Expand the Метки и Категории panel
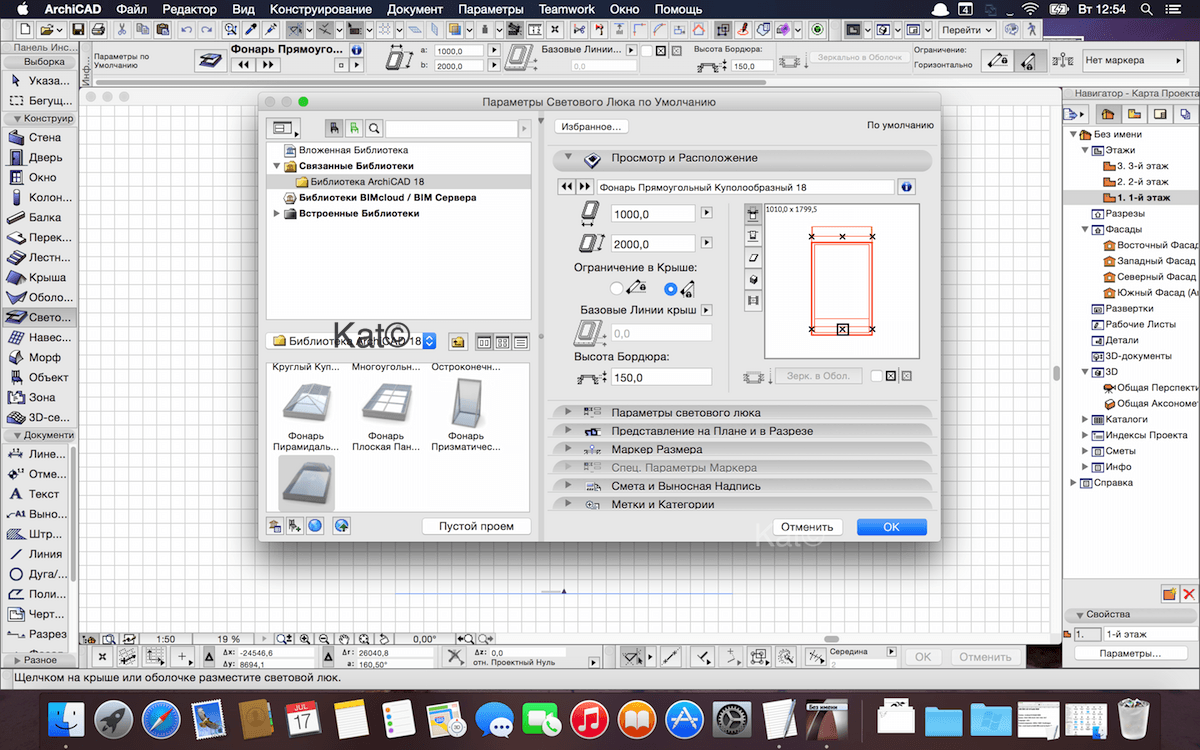This screenshot has width=1200, height=750. tap(568, 504)
